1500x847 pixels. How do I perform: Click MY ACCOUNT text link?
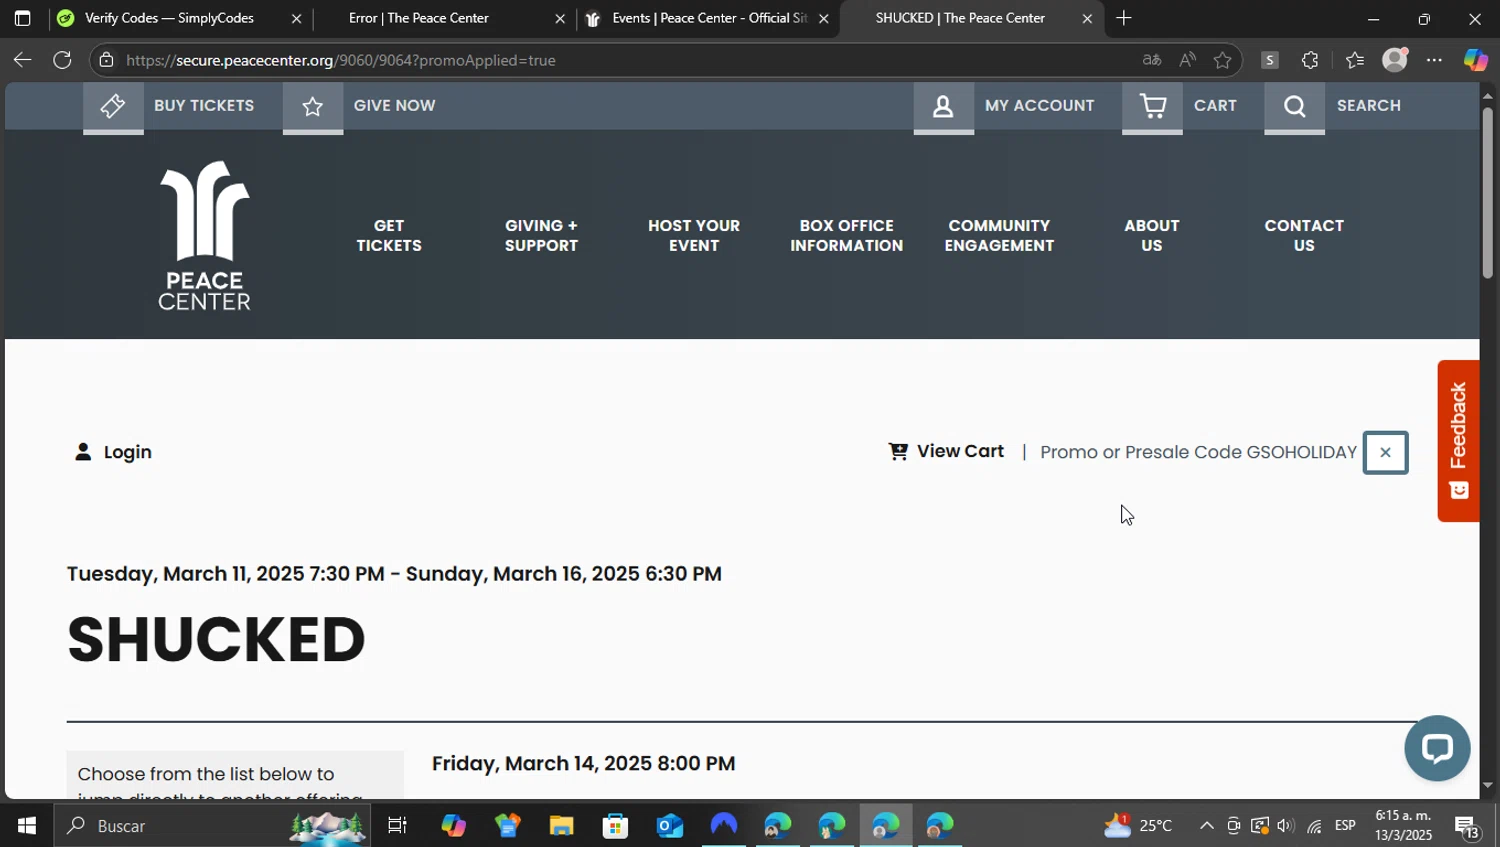(1039, 105)
